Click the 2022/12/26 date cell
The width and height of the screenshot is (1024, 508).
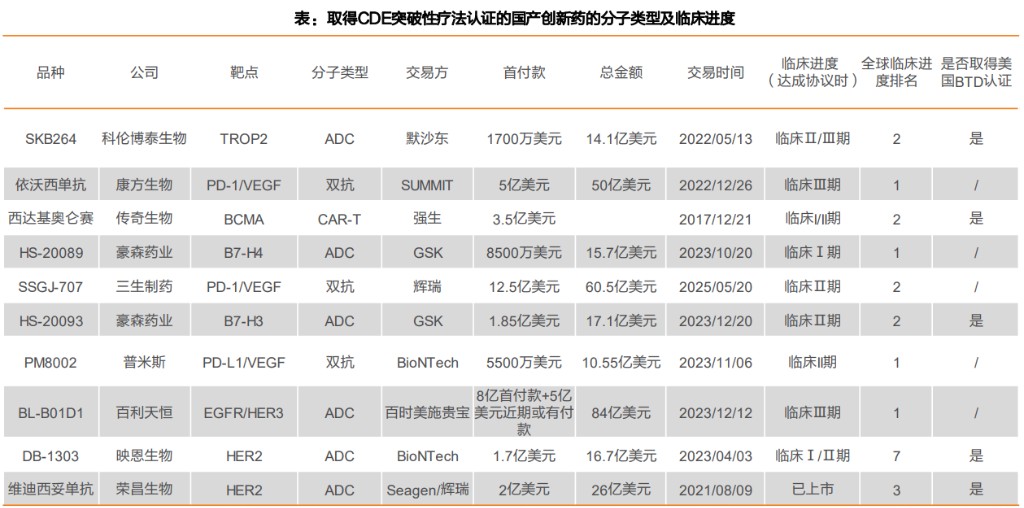[716, 185]
